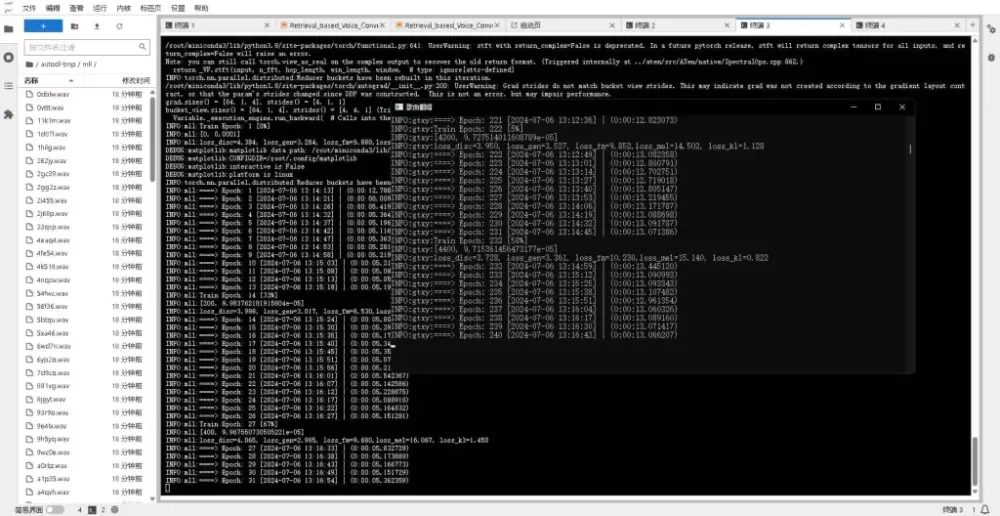The image size is (1000, 516).
Task: Select file 4k518.wav
Action: pyautogui.click(x=52, y=267)
